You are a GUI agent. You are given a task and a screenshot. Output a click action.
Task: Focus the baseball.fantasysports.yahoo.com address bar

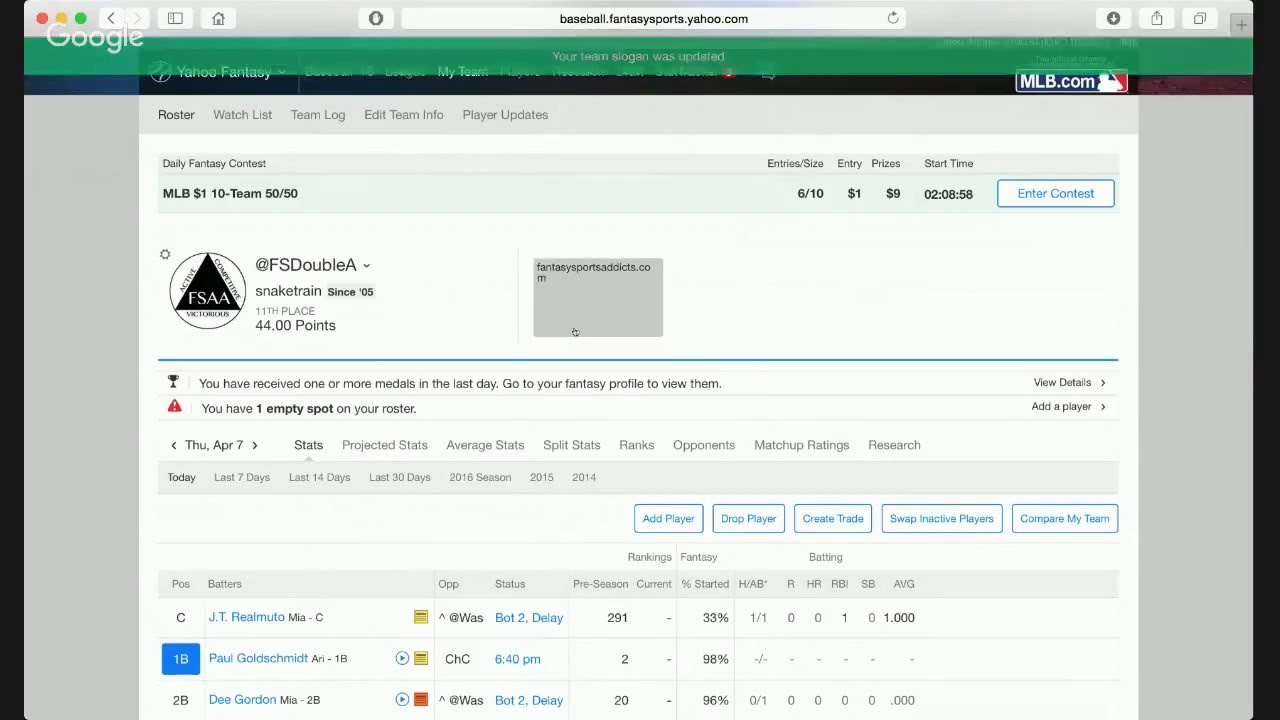coord(653,18)
